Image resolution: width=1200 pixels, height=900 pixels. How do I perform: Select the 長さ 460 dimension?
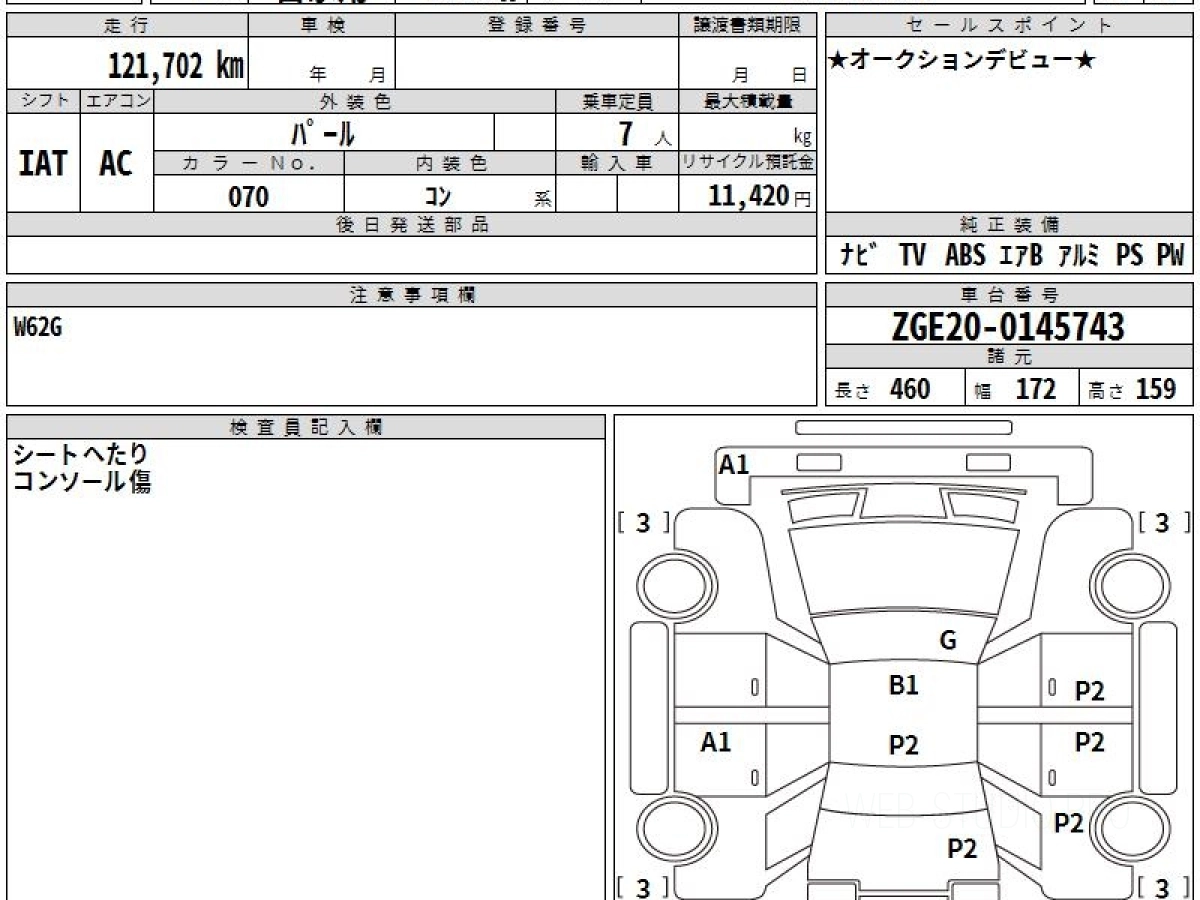pos(882,389)
